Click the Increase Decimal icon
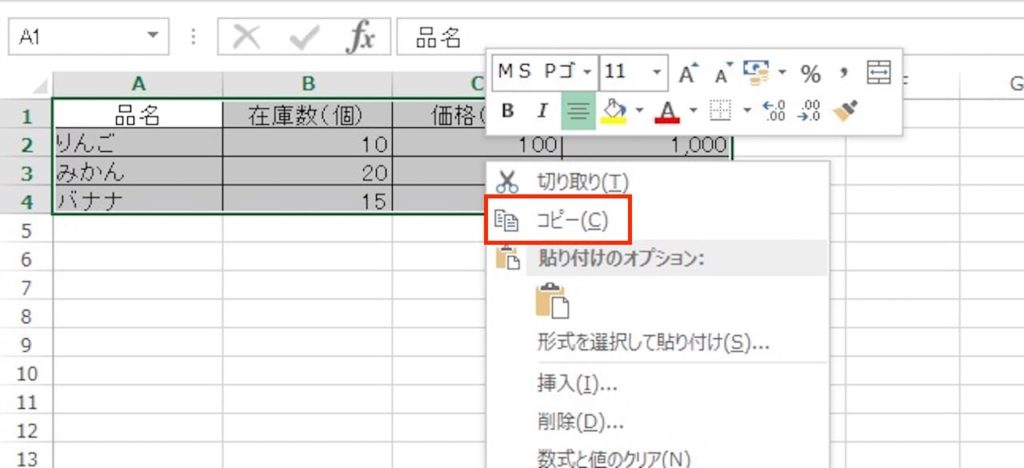 tap(773, 111)
